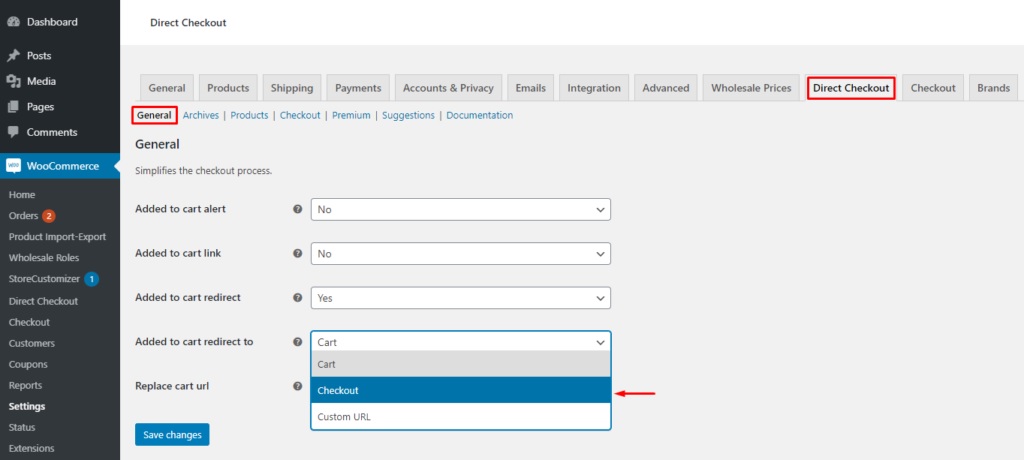Open the Wholesale Prices tab
The height and width of the screenshot is (460, 1024).
(750, 88)
